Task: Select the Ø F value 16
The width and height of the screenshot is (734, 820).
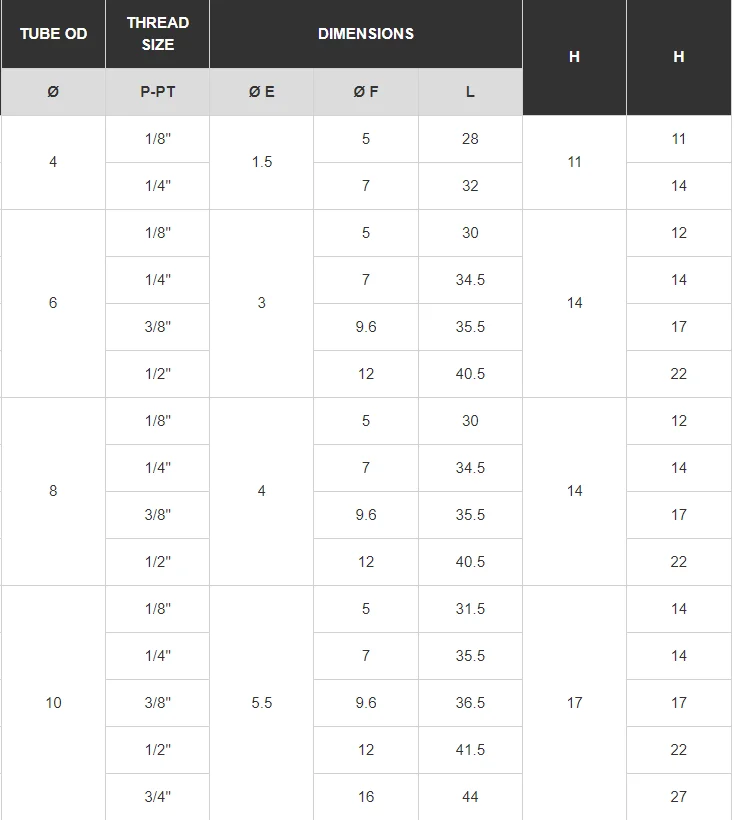Action: click(x=365, y=797)
